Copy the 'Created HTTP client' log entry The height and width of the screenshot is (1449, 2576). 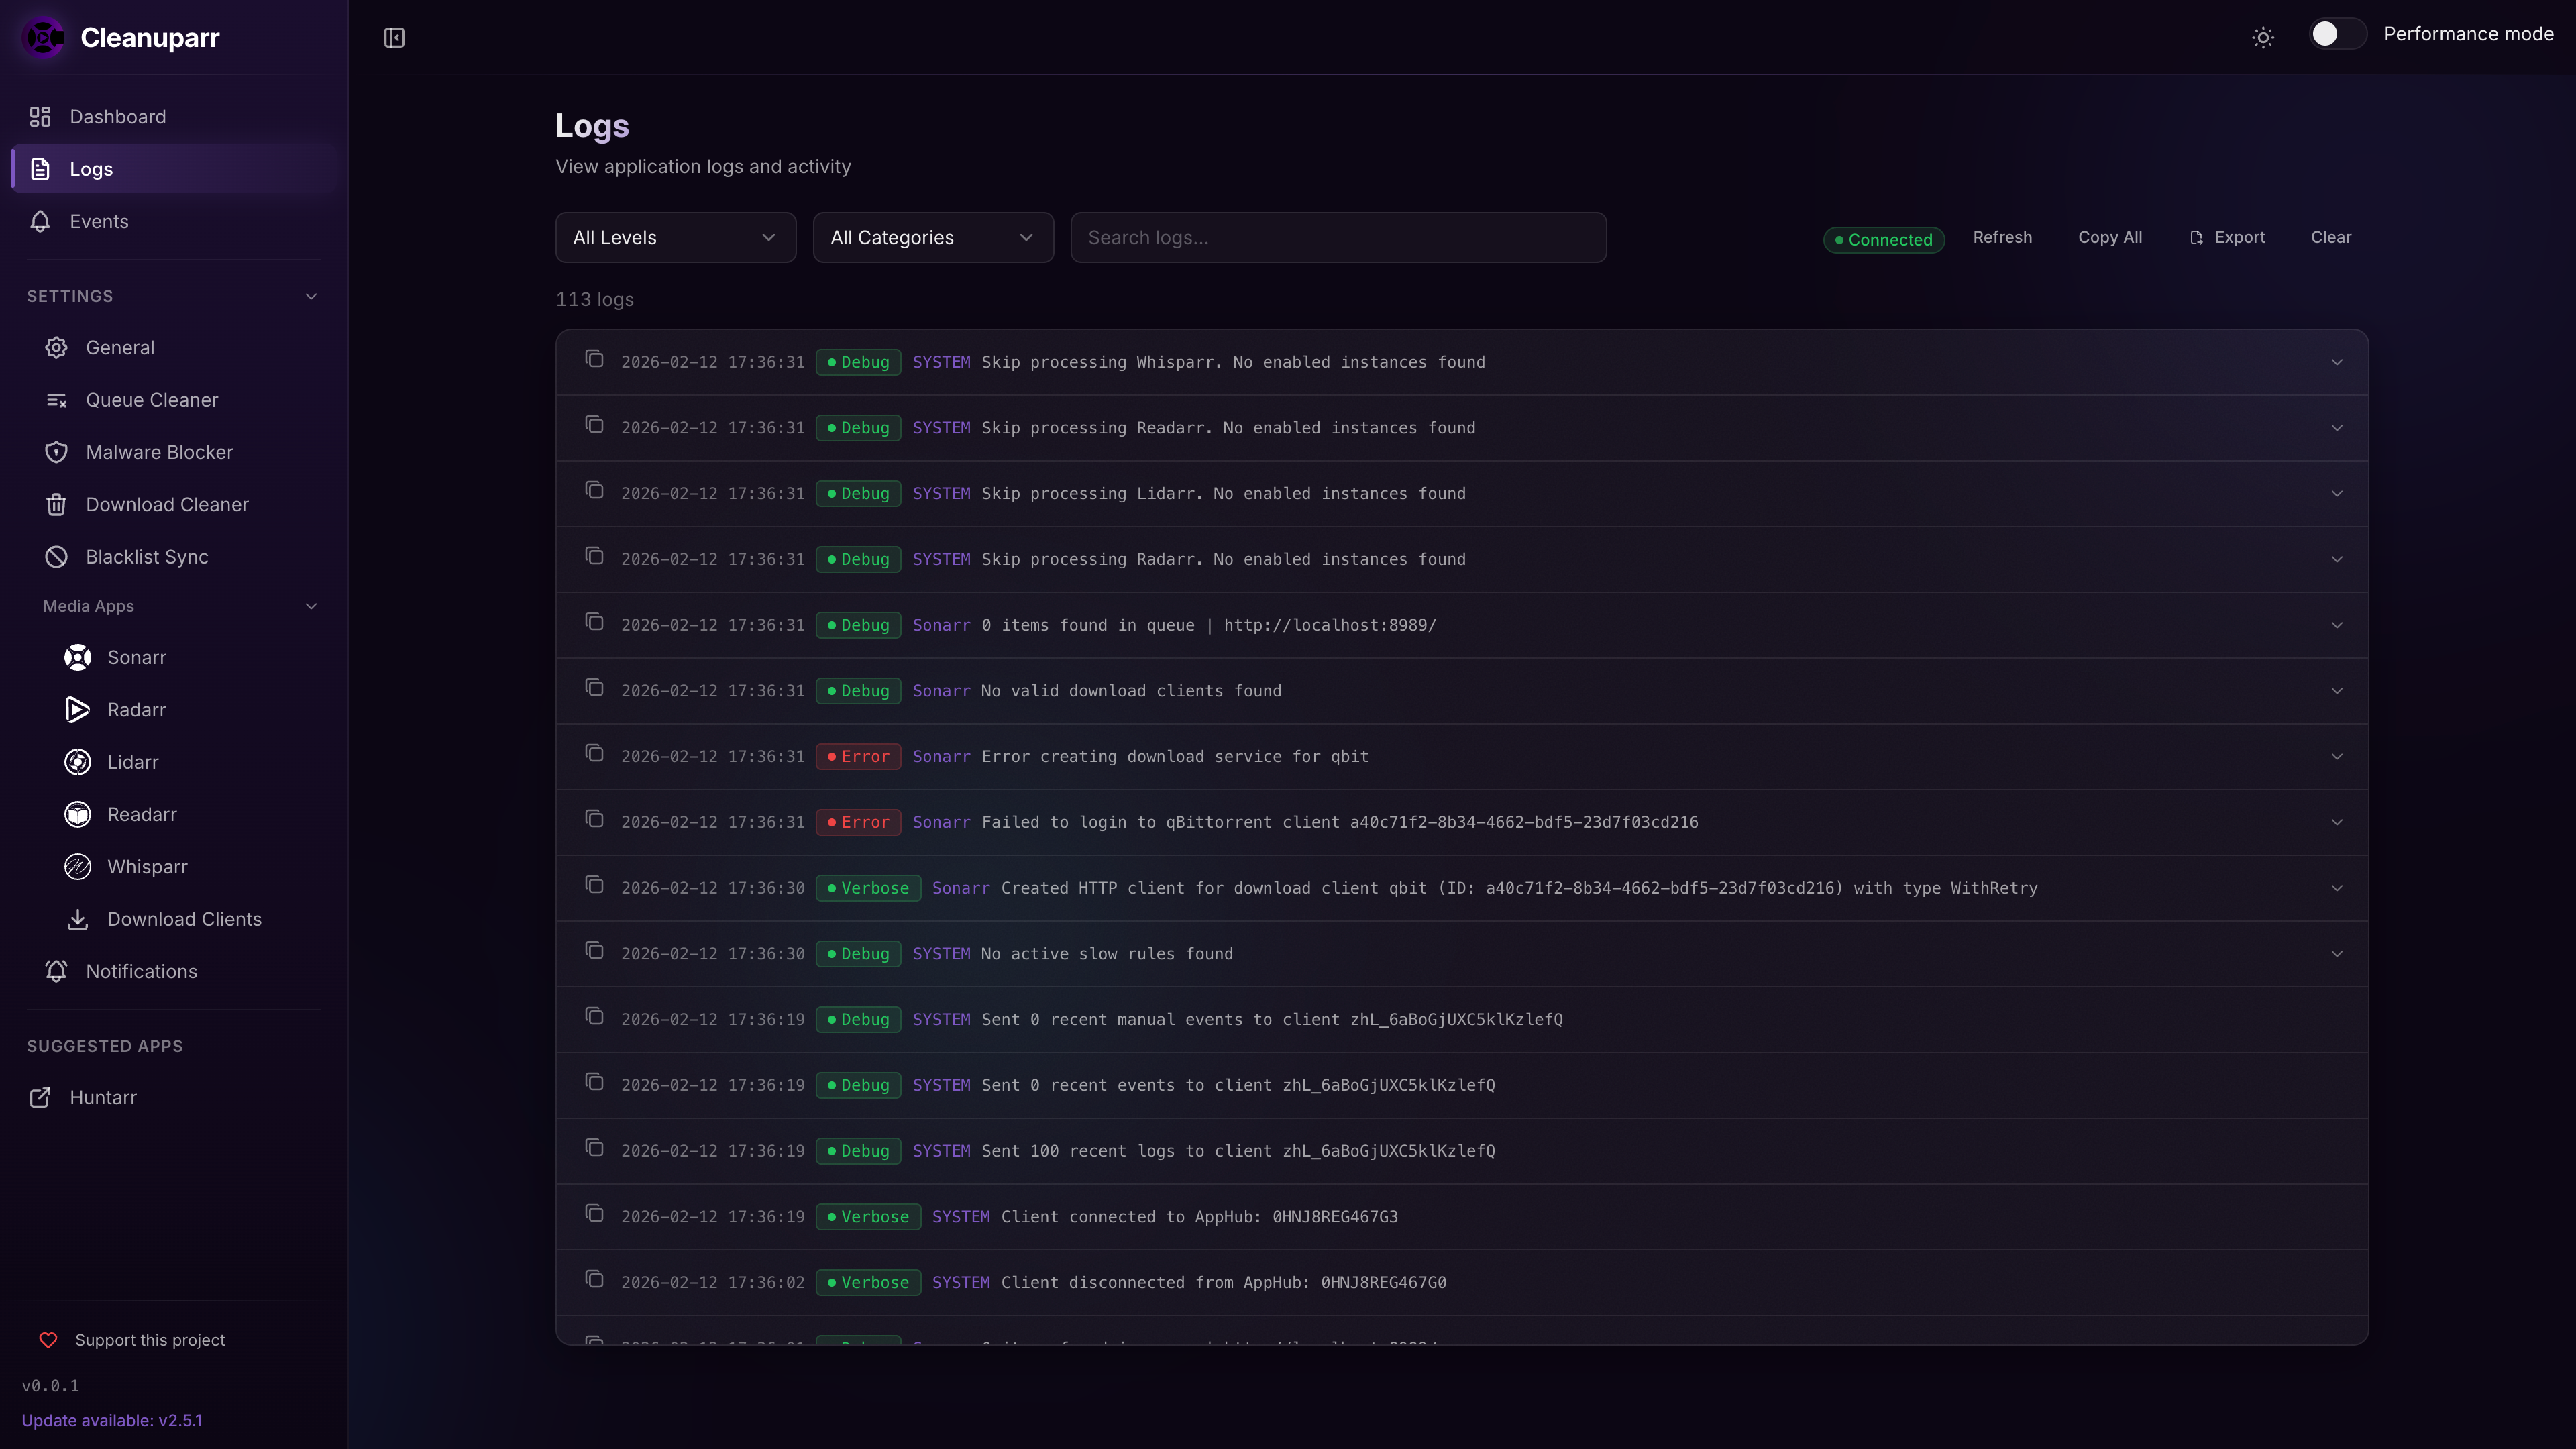pos(594,884)
